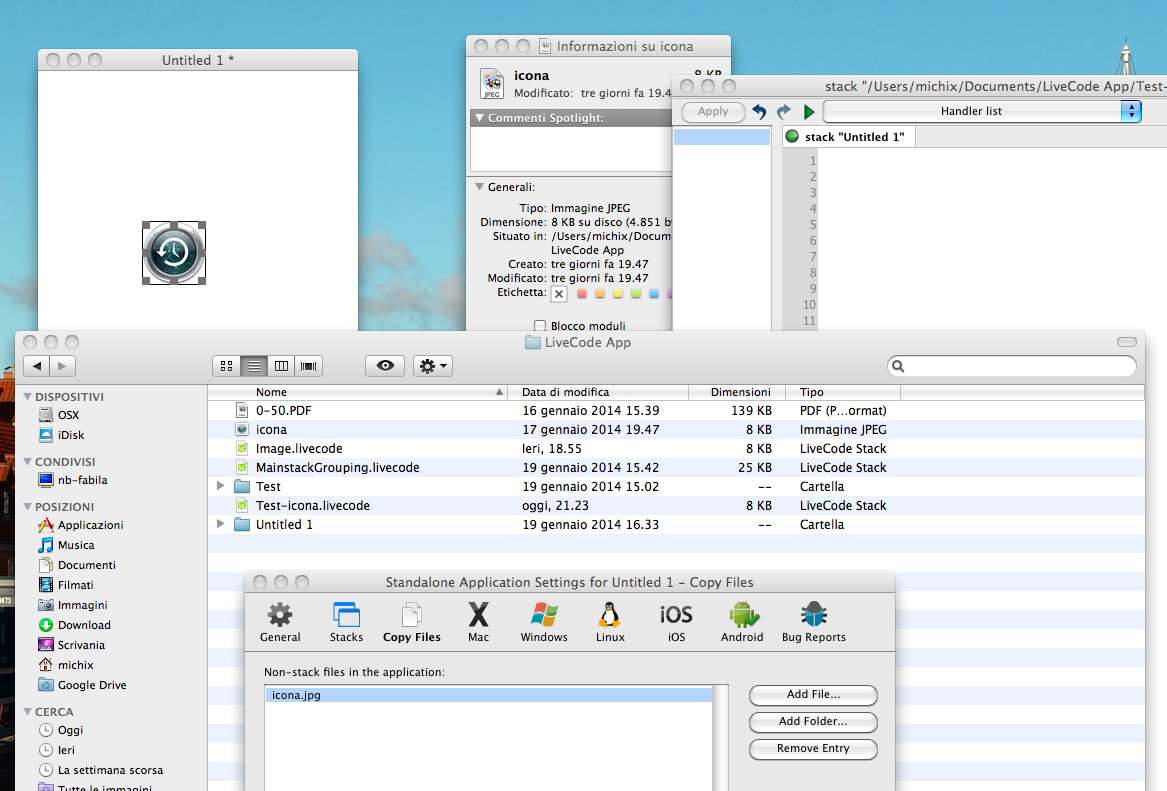
Task: Collapse the Commenti Spotlight section
Action: (479, 118)
